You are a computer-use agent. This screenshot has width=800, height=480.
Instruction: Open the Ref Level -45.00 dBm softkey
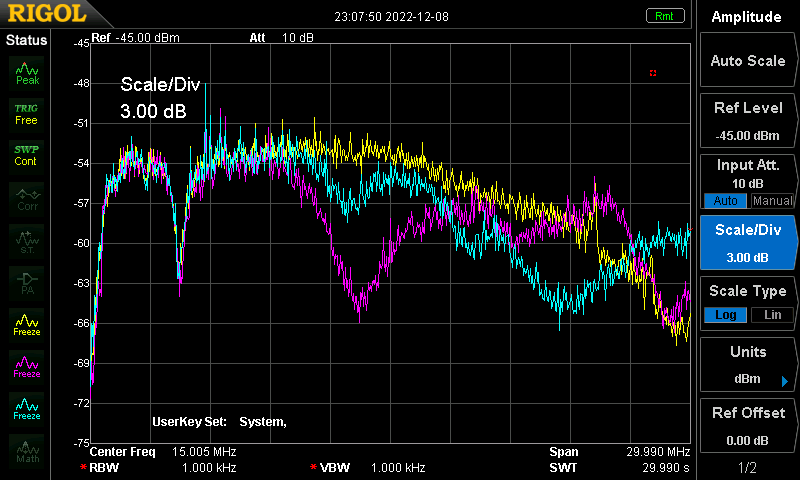pyautogui.click(x=747, y=121)
